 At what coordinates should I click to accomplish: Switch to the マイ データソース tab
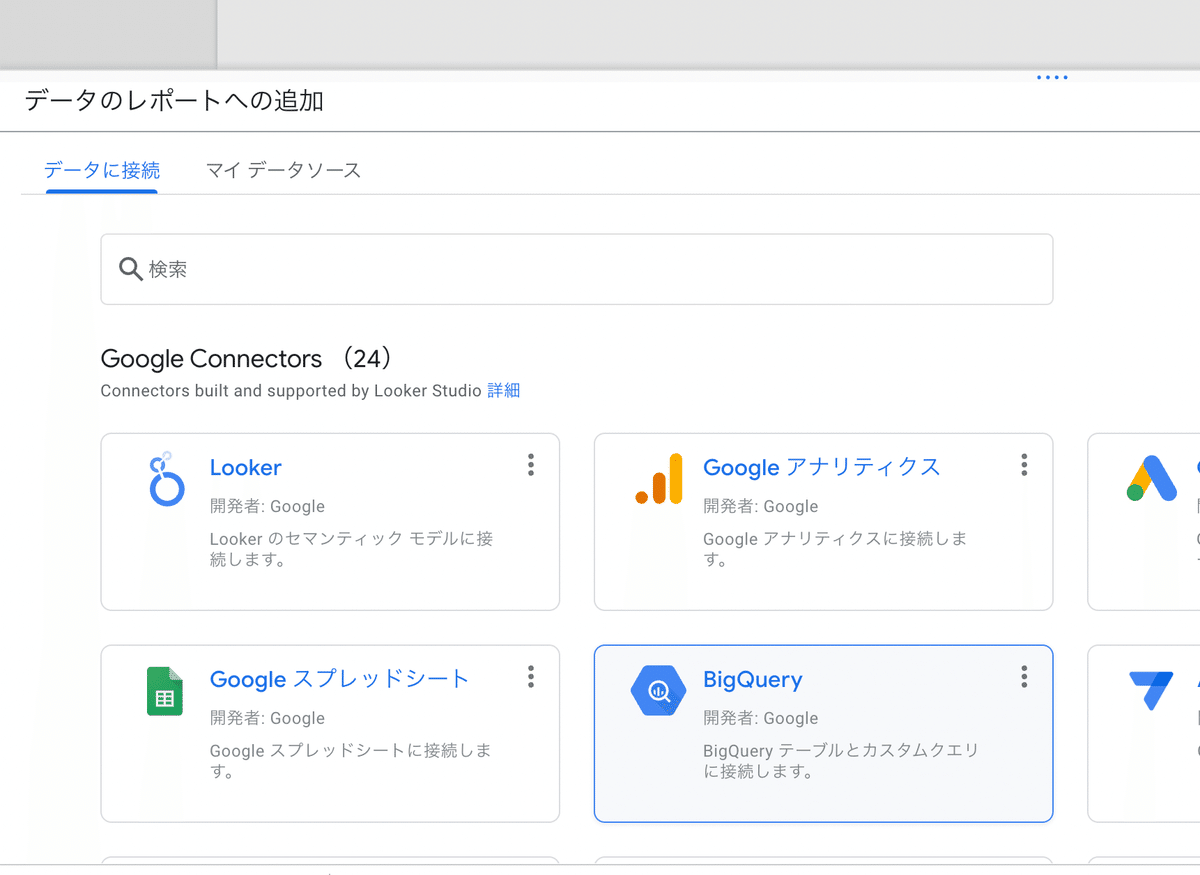click(x=283, y=170)
